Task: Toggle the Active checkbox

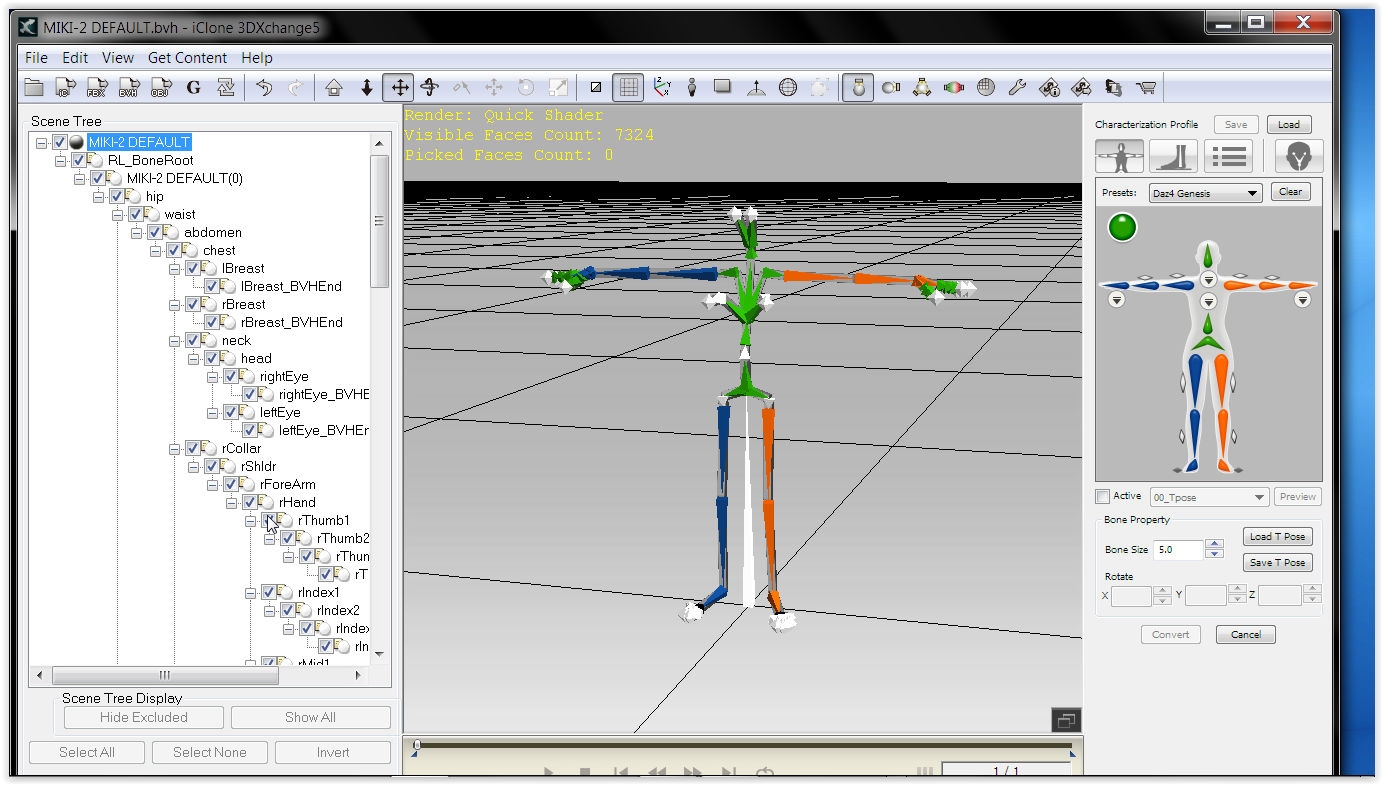Action: tap(1102, 497)
